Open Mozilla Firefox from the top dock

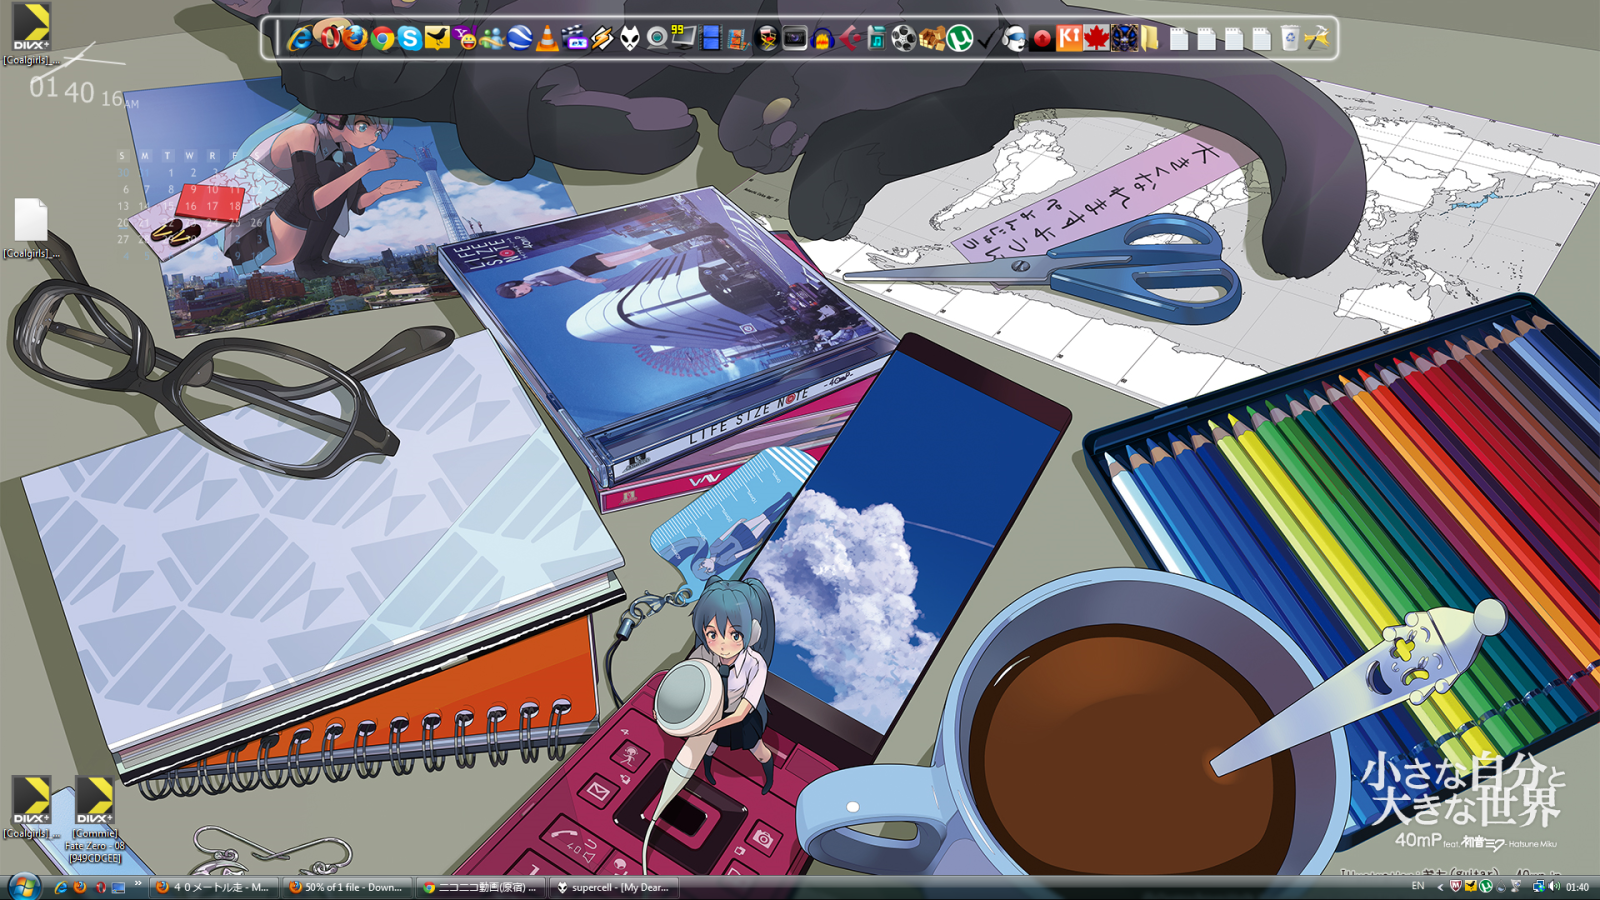354,38
